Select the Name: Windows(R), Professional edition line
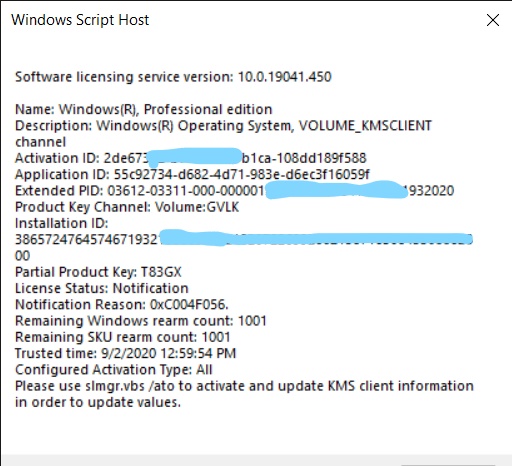Image resolution: width=512 pixels, height=466 pixels. pyautogui.click(x=144, y=110)
